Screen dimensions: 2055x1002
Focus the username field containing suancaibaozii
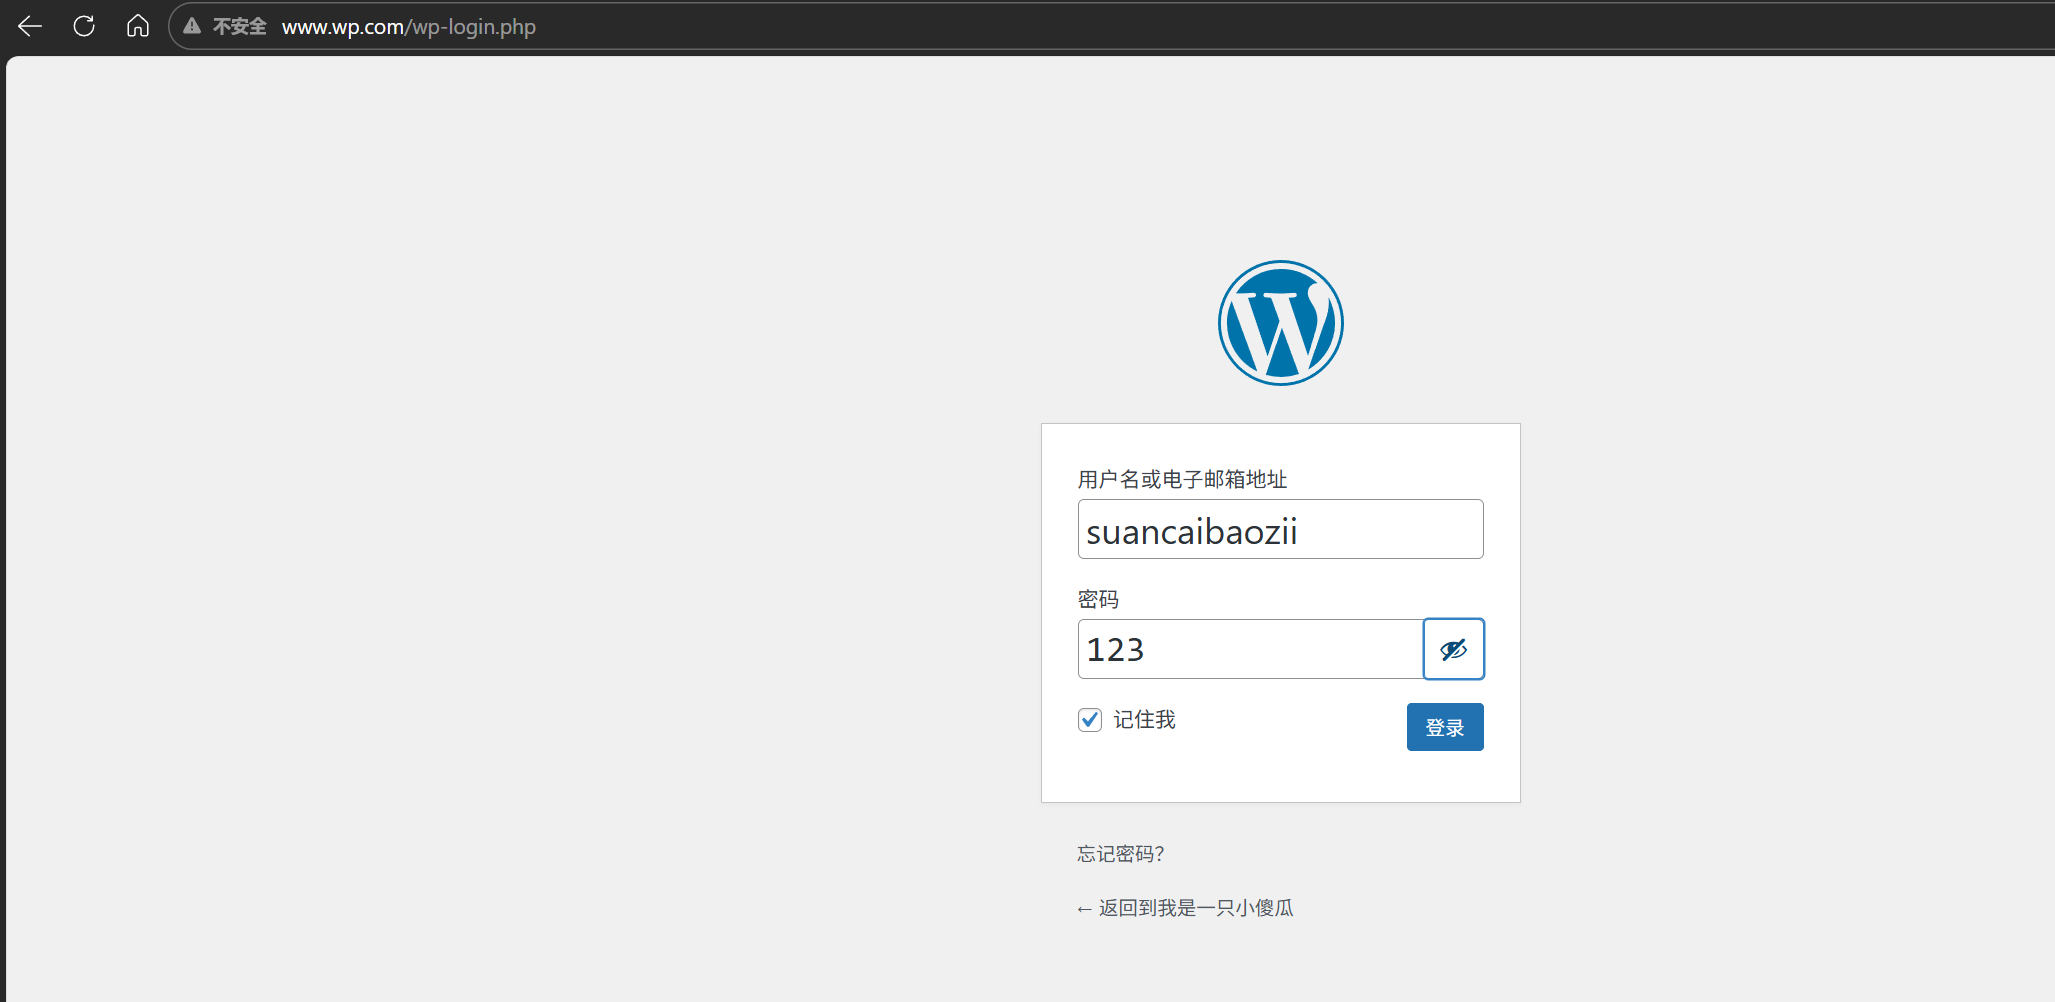pos(1280,529)
